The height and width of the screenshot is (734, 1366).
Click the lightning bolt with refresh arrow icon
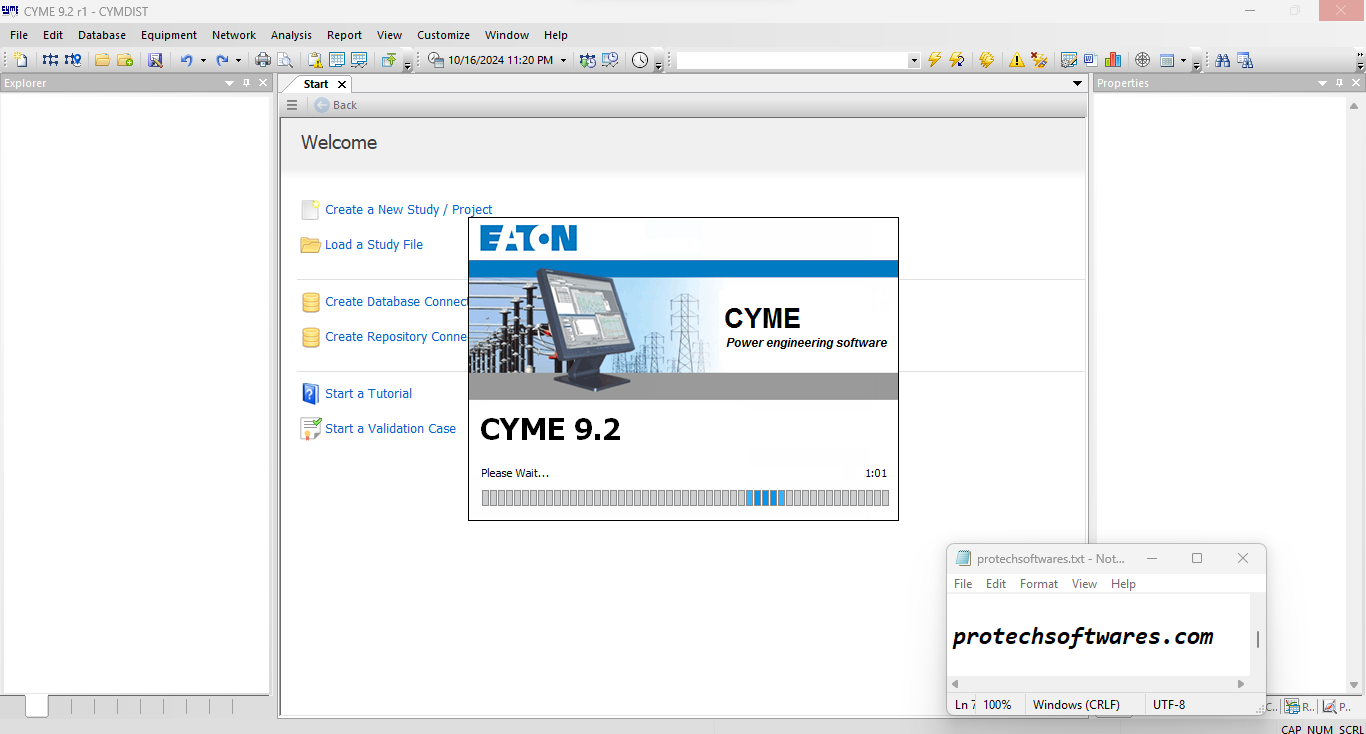click(x=957, y=60)
